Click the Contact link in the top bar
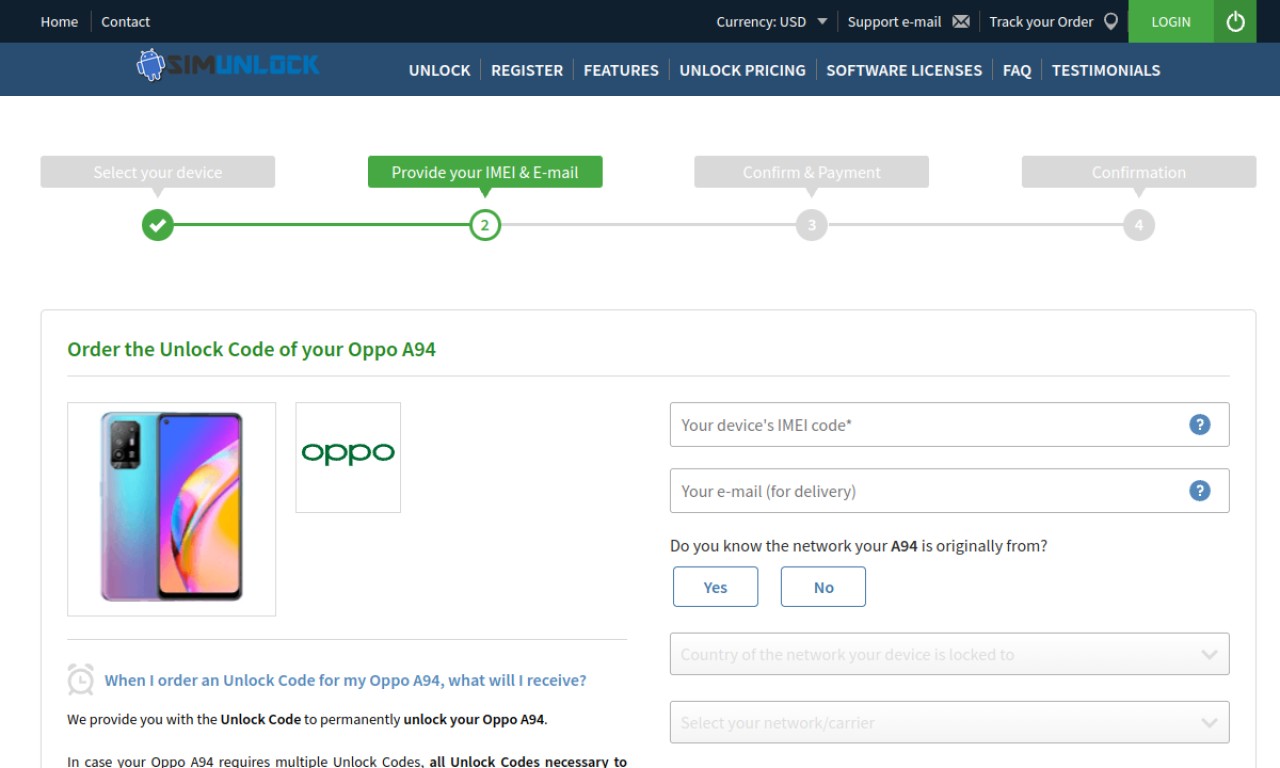1280x768 pixels. click(125, 21)
